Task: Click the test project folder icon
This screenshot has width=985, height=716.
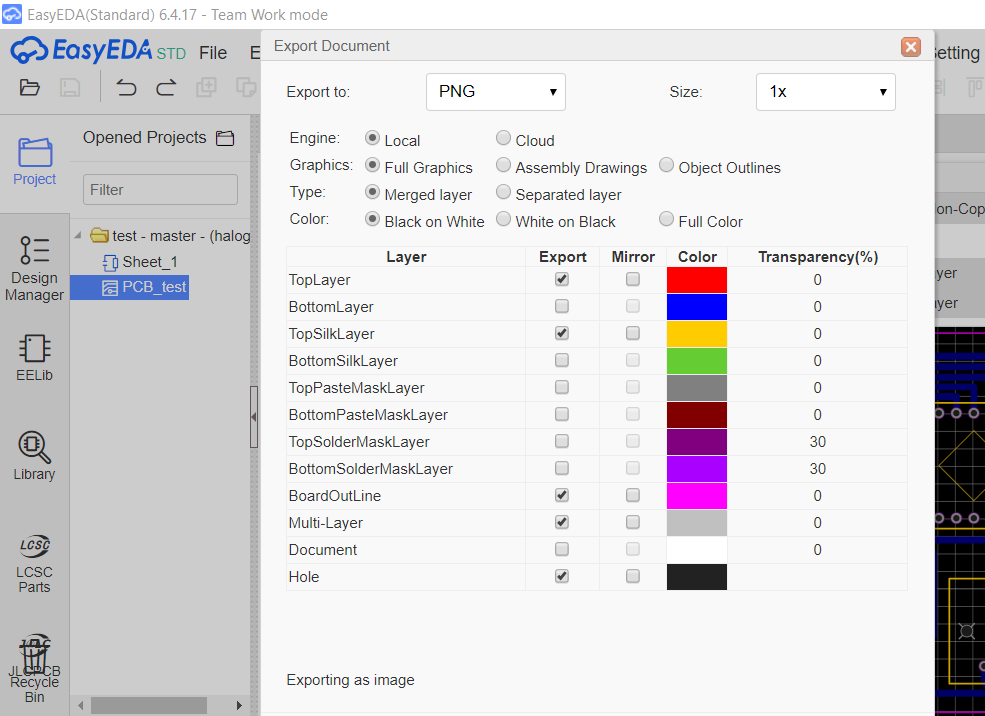Action: click(x=99, y=236)
